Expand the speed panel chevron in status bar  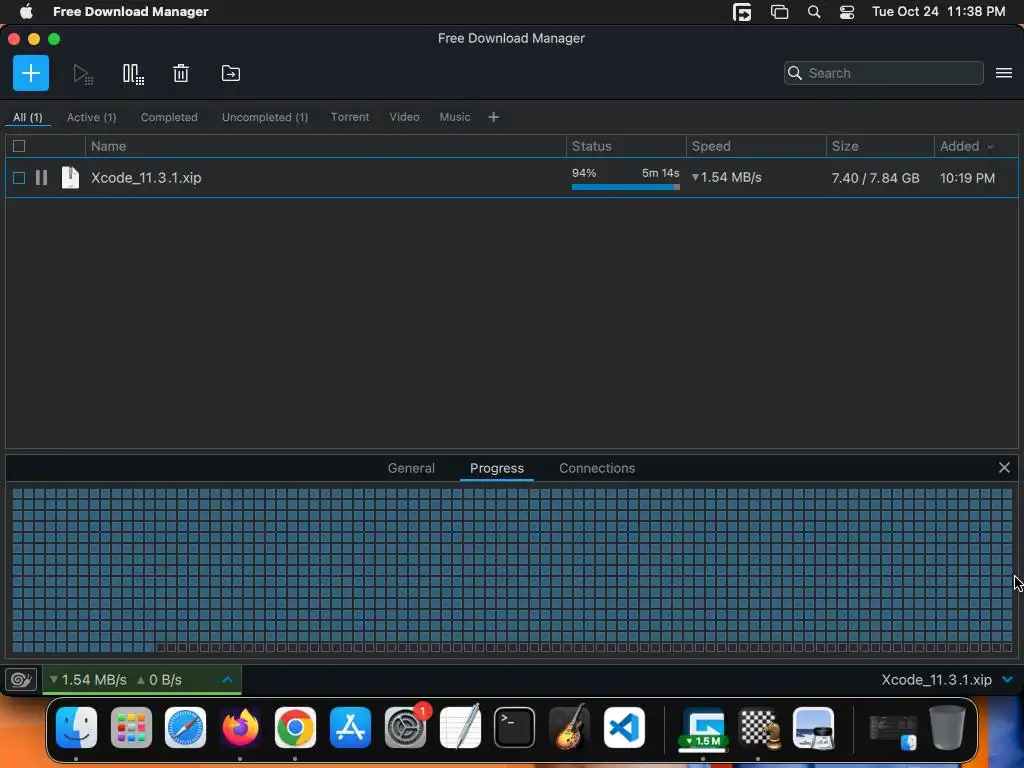[227, 680]
